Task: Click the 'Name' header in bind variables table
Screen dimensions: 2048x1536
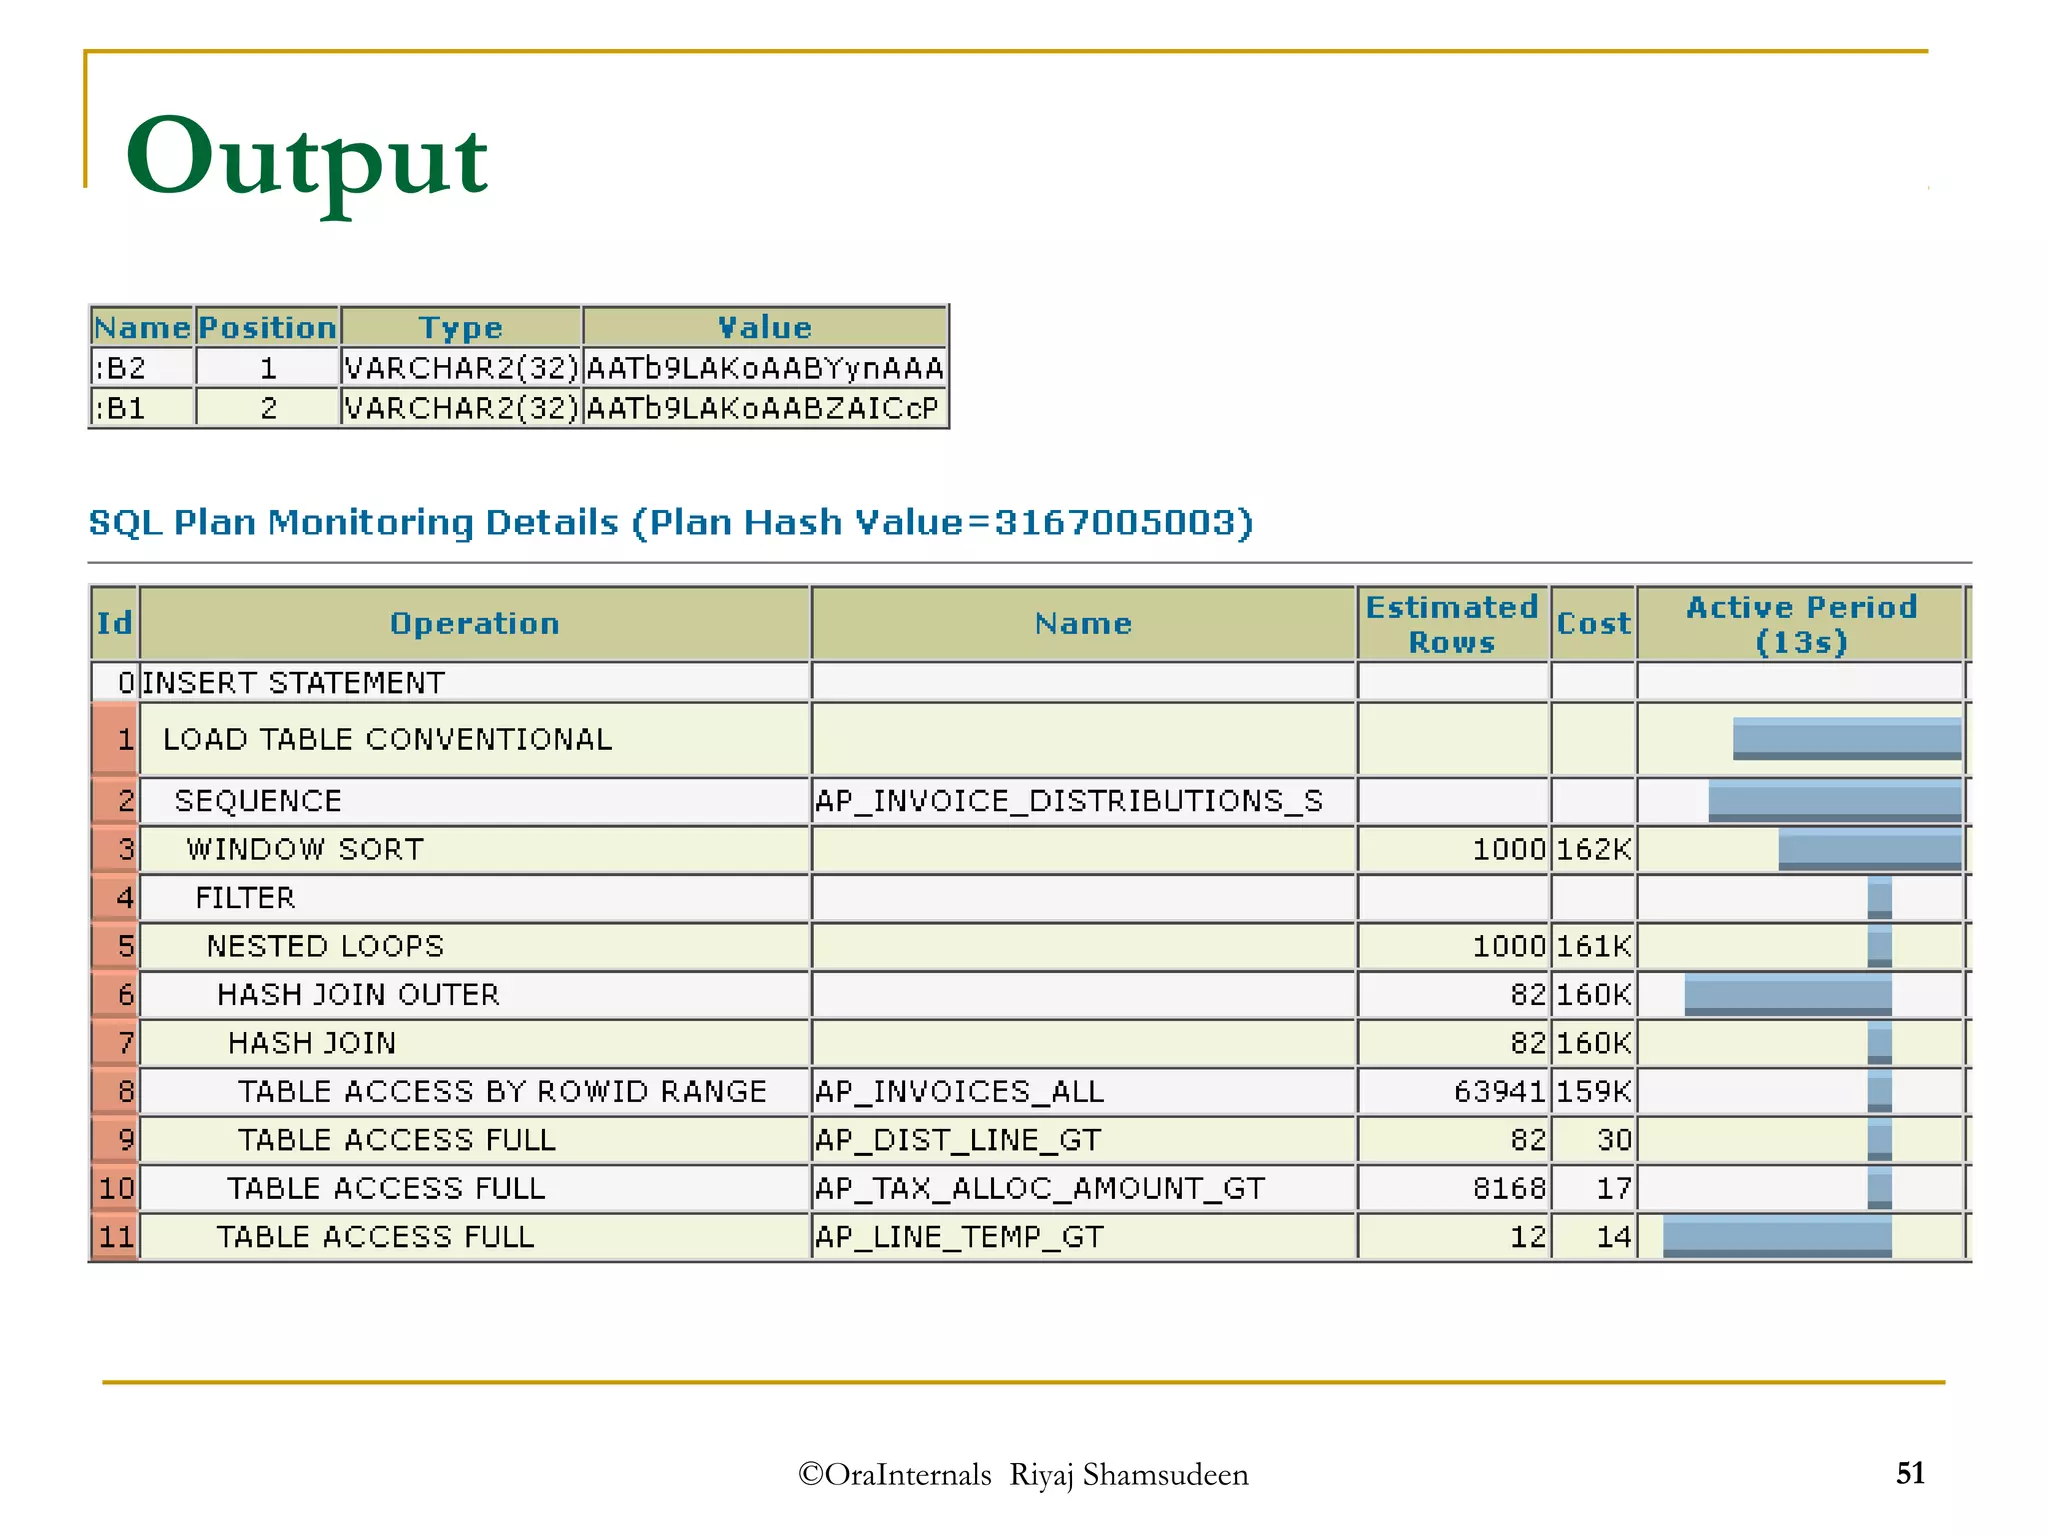Action: tap(142, 327)
